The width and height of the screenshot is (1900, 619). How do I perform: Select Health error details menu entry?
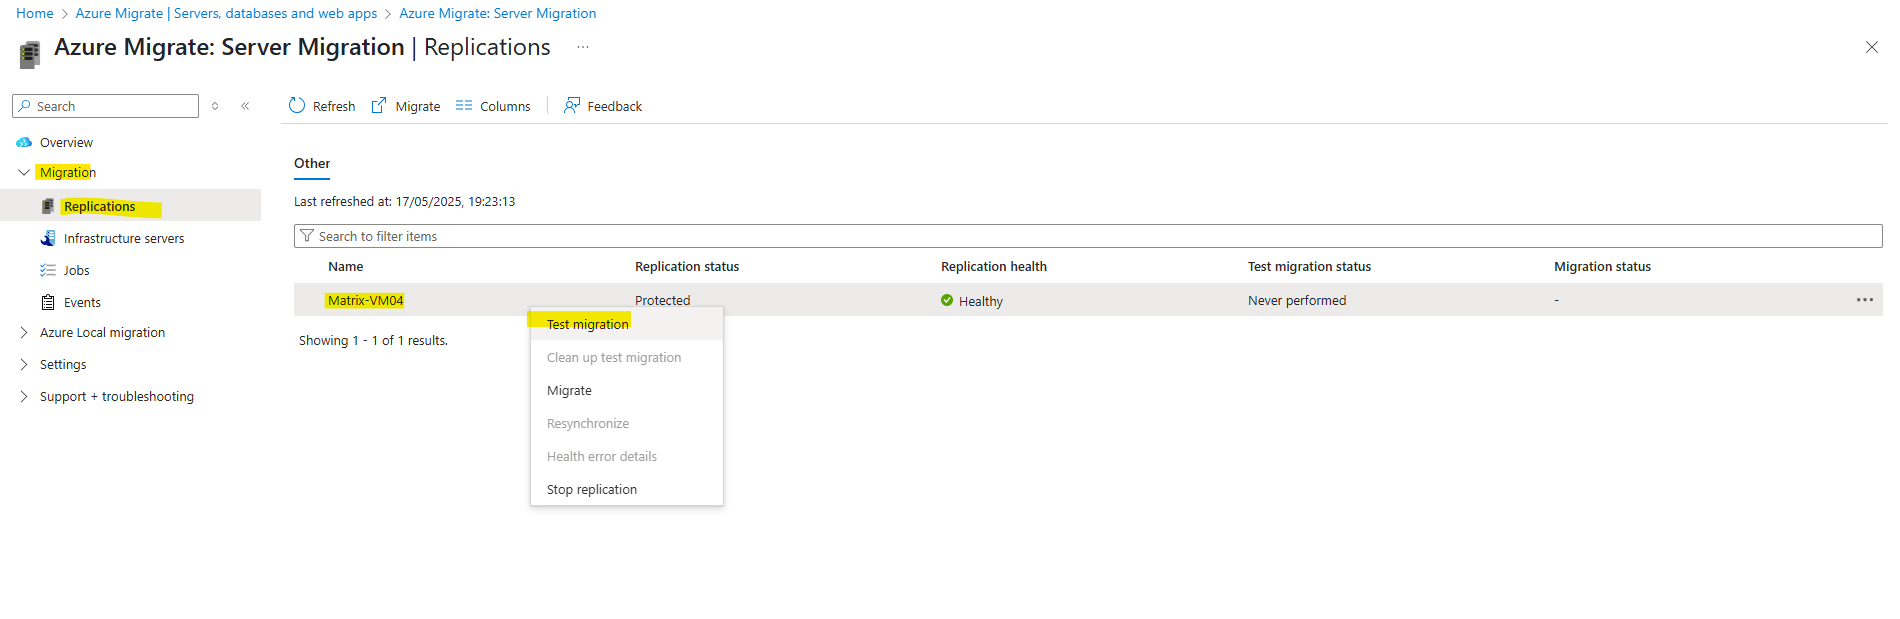(627, 456)
